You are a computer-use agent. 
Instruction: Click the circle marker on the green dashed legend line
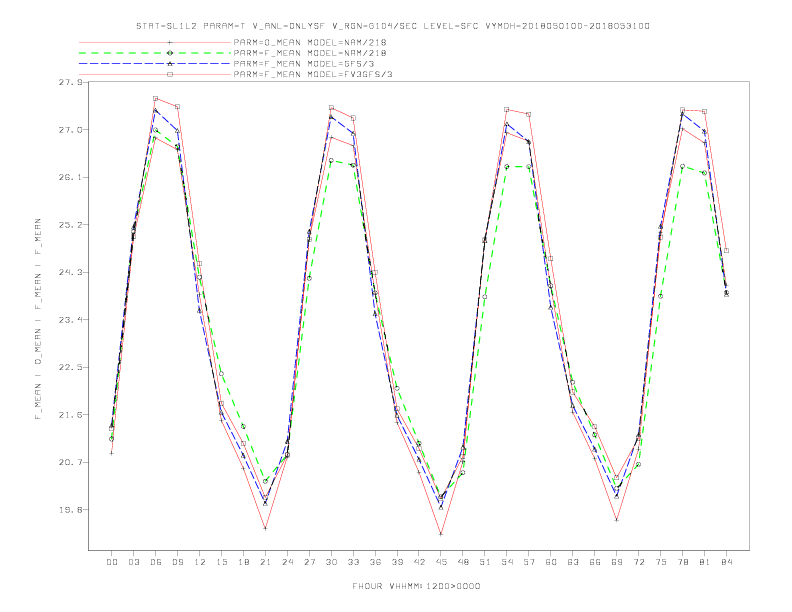click(170, 53)
